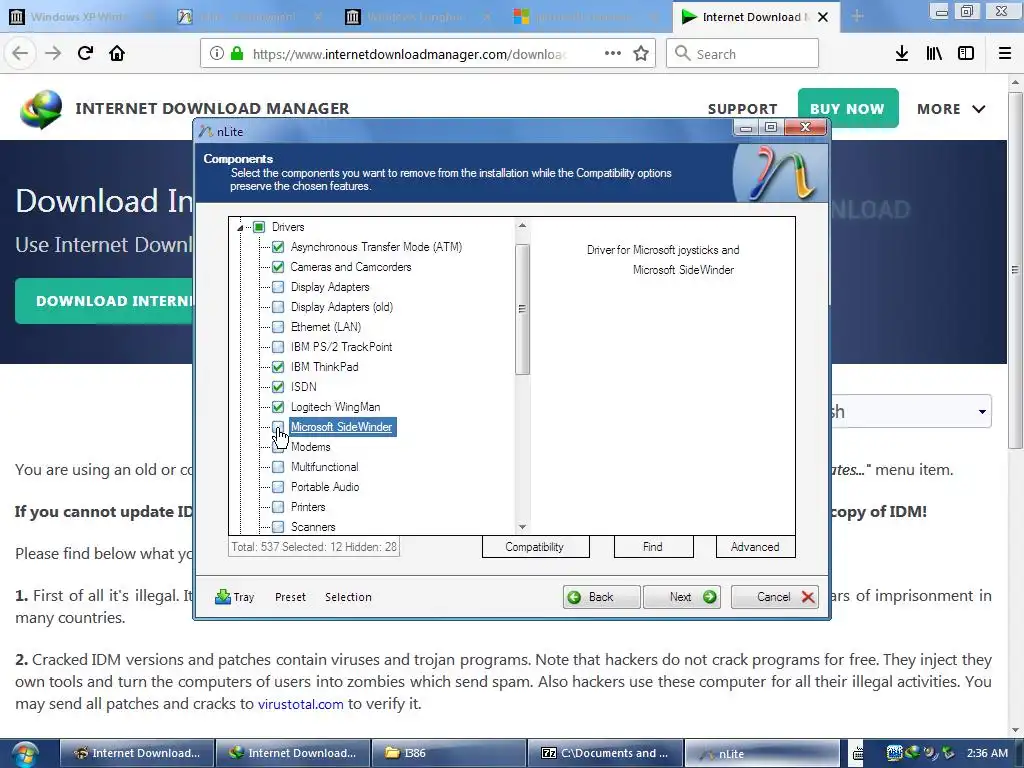View site information icon in address bar
1024x768 pixels.
coord(217,54)
